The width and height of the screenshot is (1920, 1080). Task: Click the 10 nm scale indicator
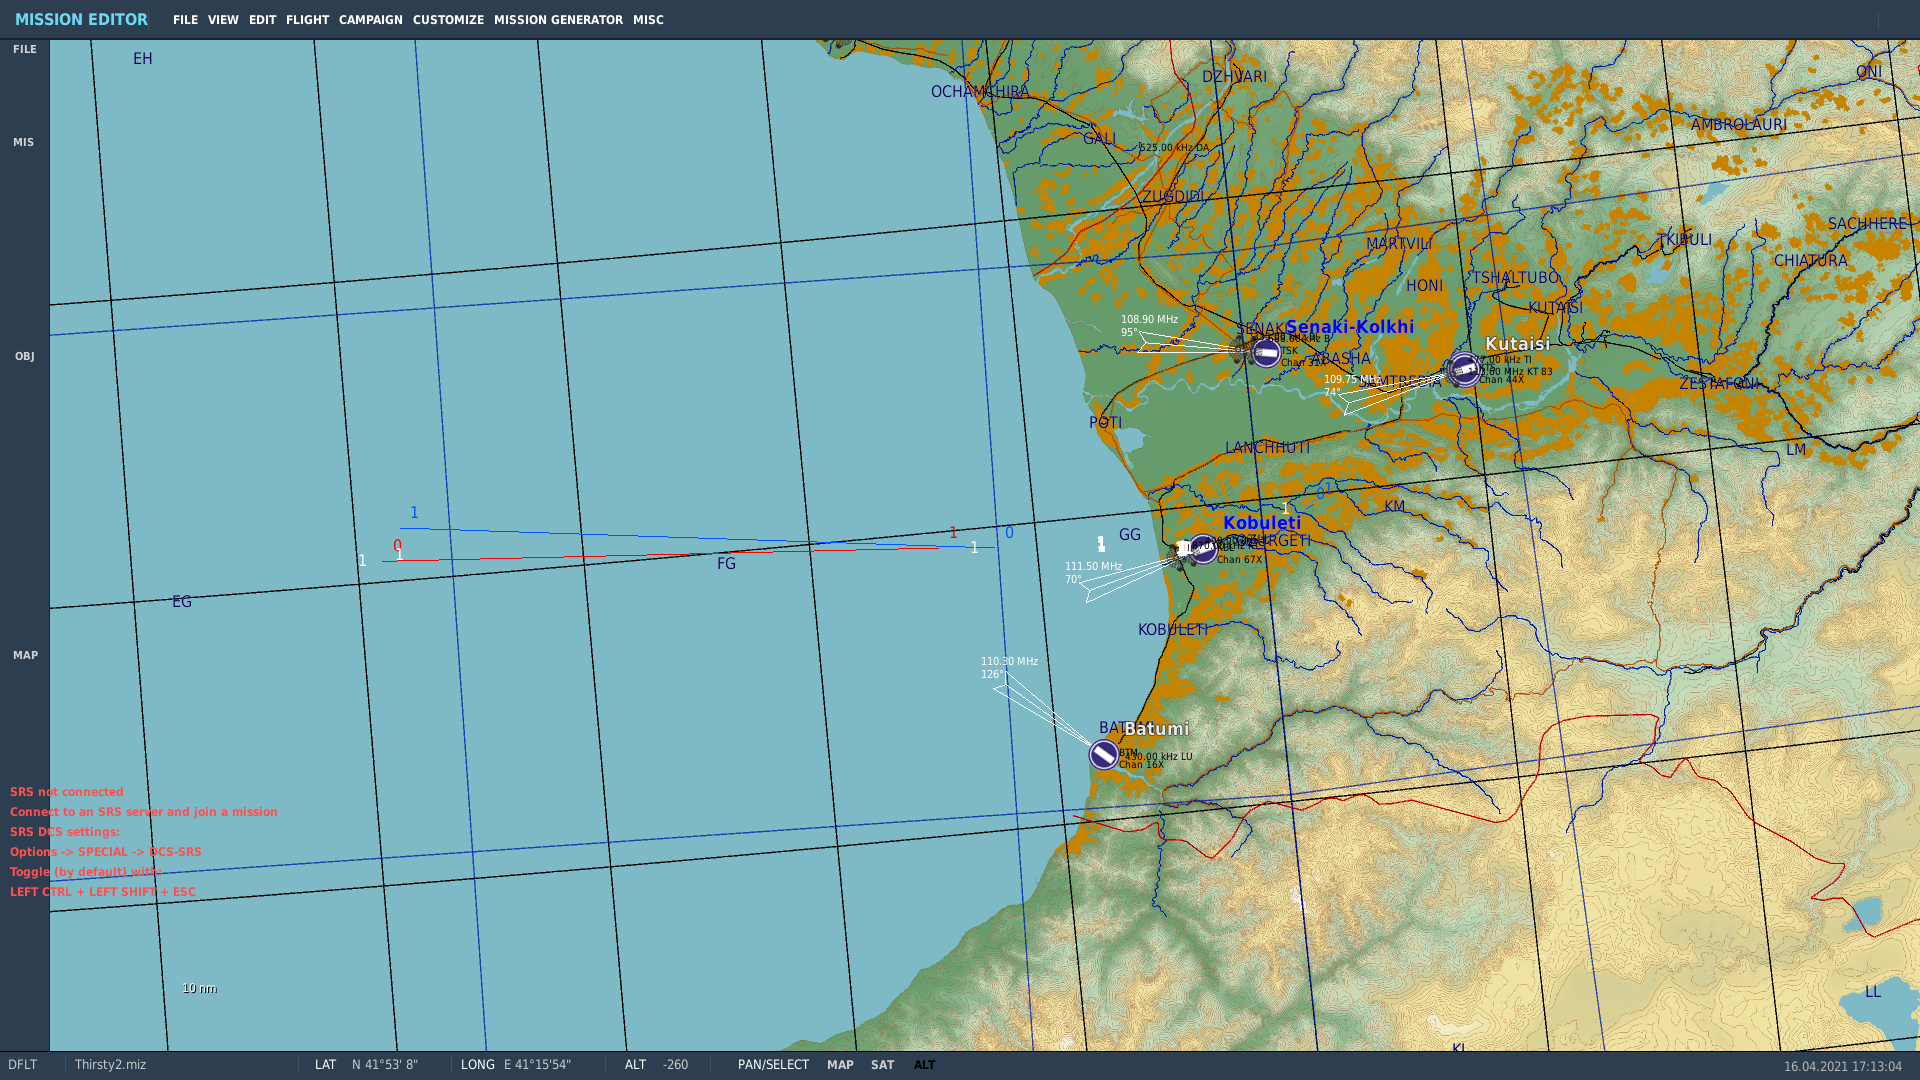tap(199, 988)
